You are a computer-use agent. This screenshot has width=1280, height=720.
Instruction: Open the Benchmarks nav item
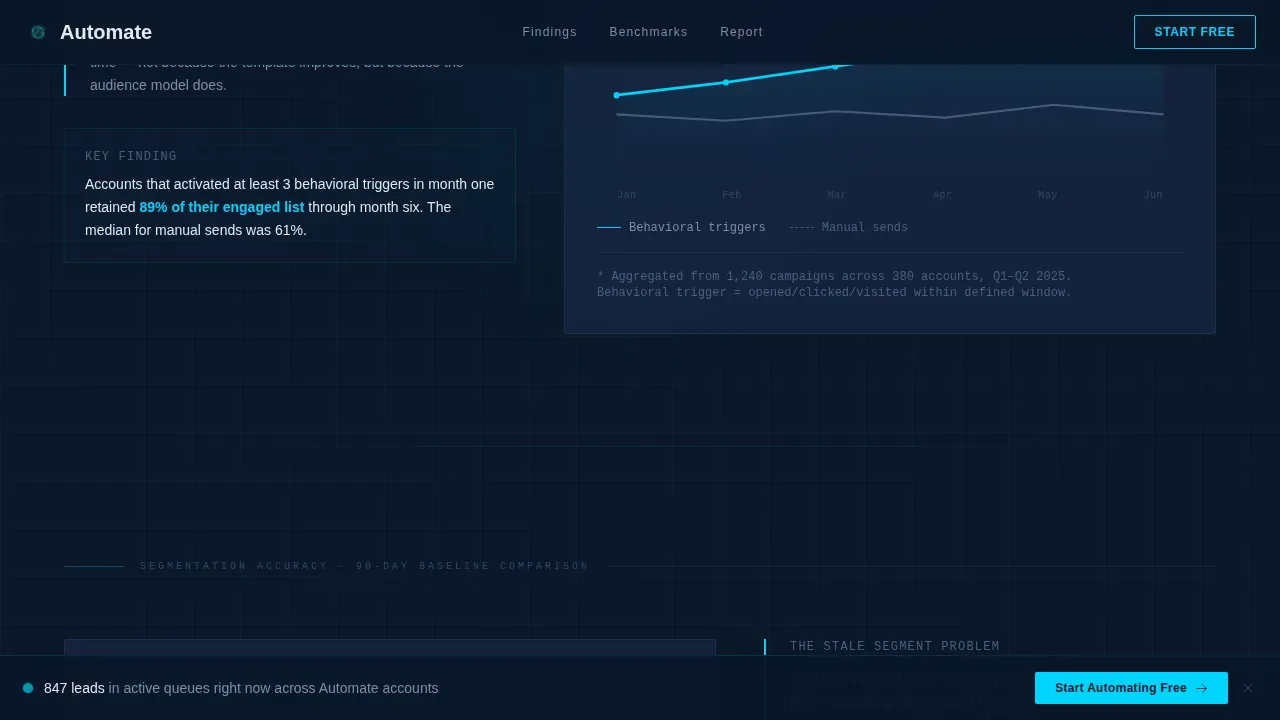(x=648, y=32)
